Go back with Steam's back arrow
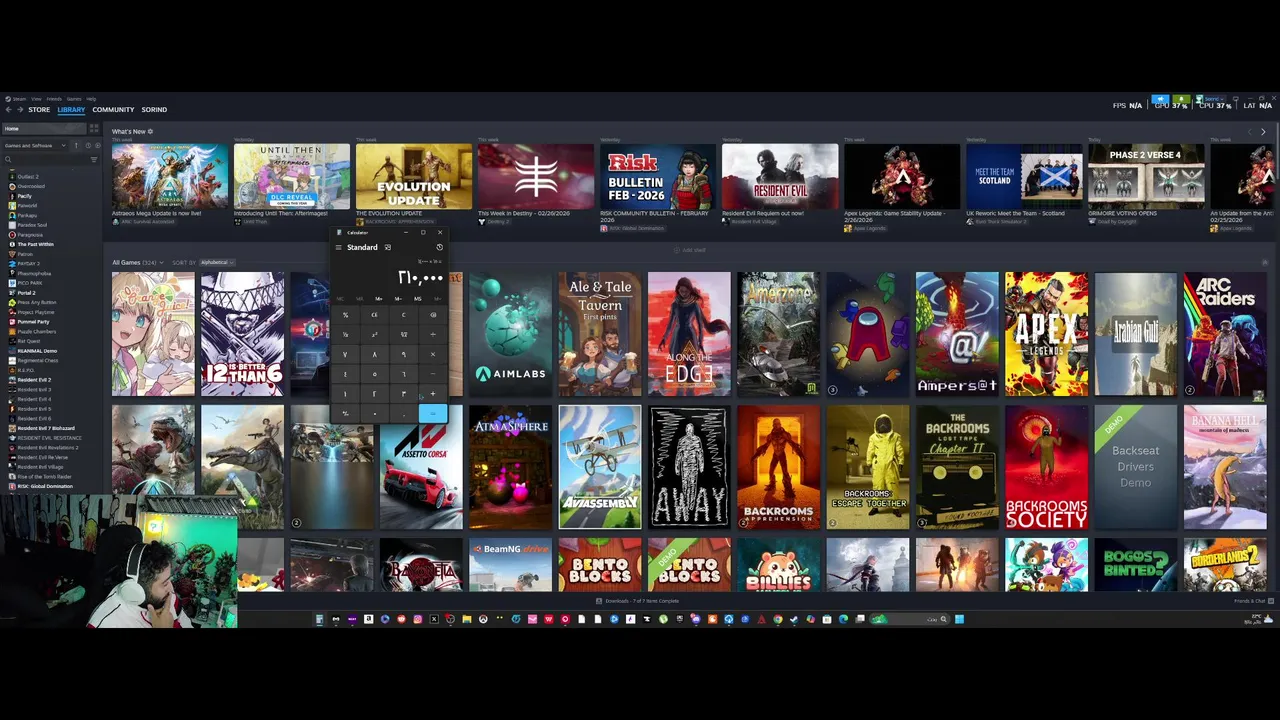 [x=9, y=109]
